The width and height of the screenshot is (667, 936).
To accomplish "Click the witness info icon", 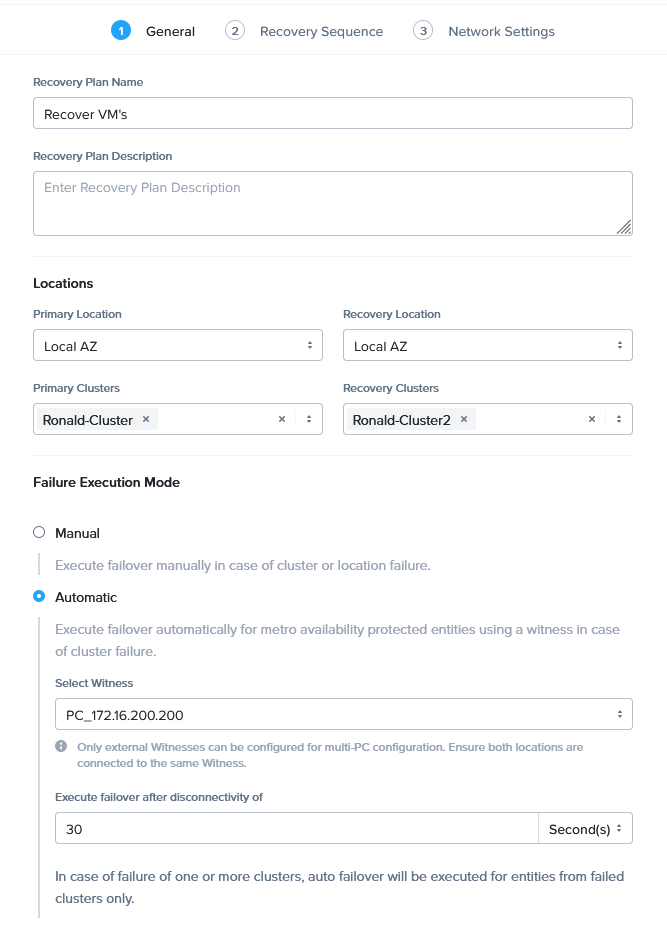I will [x=61, y=747].
